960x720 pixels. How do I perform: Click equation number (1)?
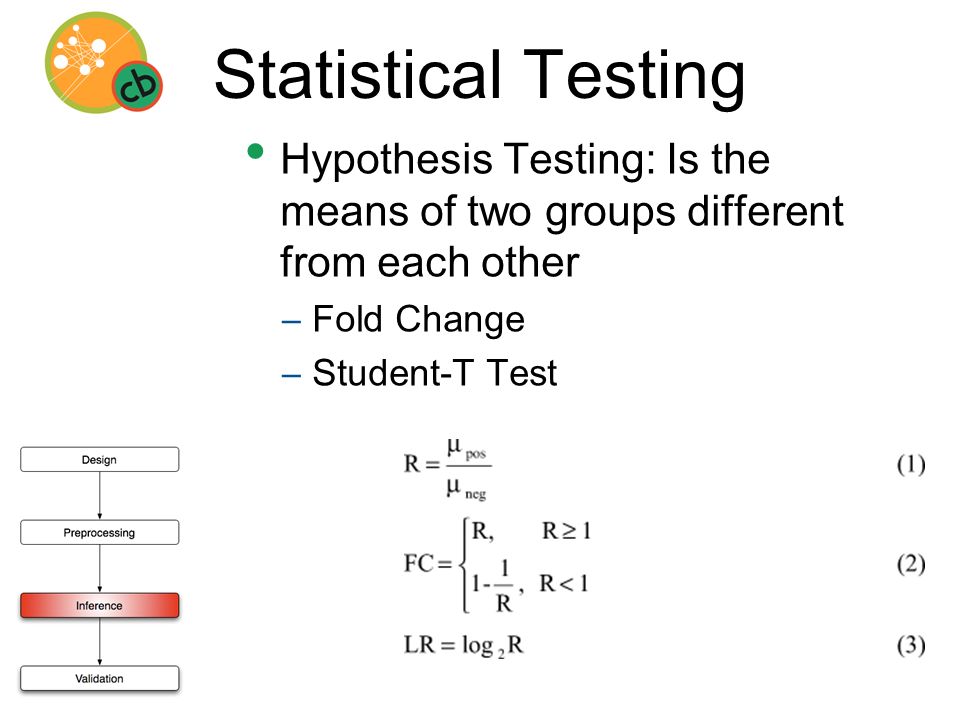(911, 465)
